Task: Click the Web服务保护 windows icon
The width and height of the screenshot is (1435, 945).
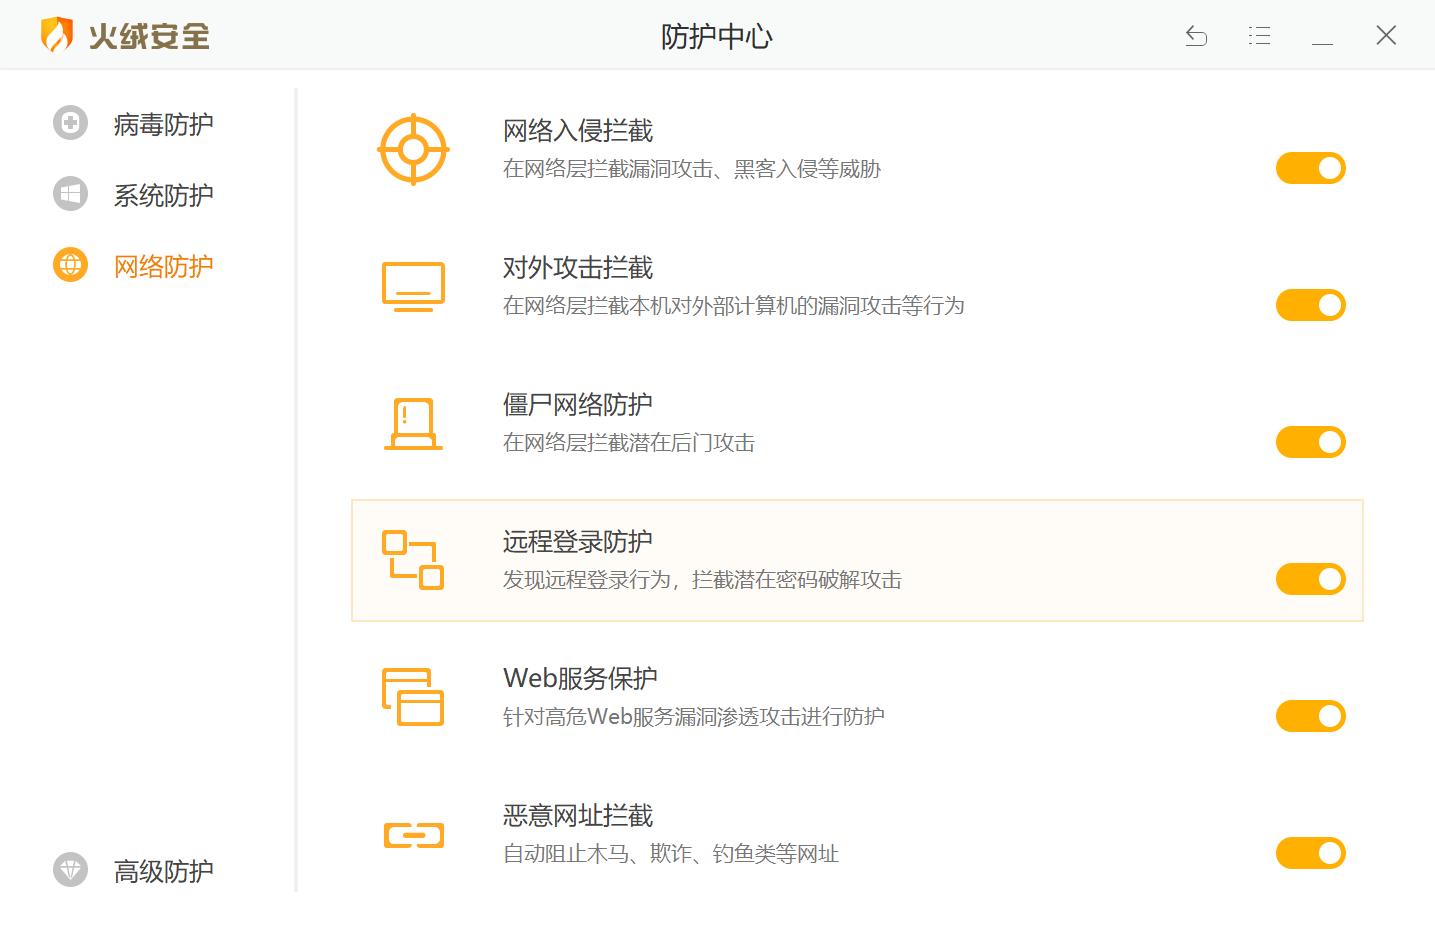Action: click(x=412, y=698)
